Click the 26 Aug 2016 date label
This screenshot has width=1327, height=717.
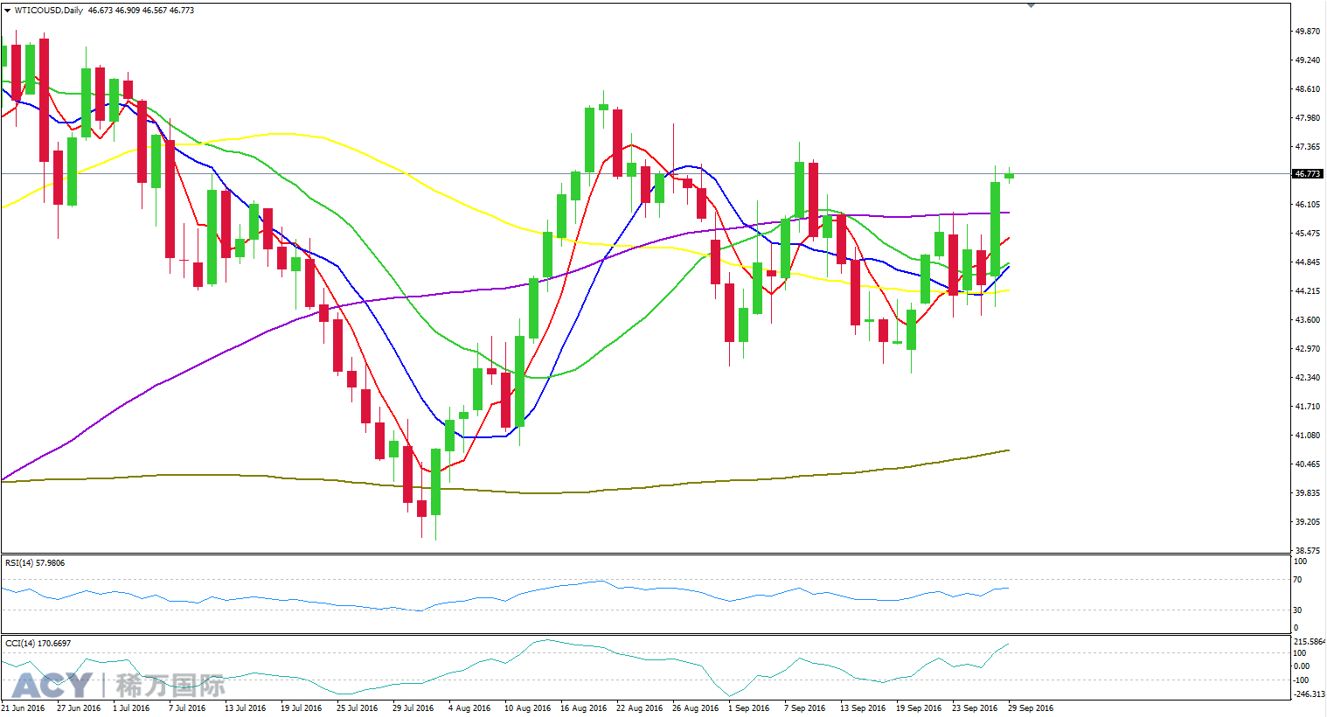point(695,708)
